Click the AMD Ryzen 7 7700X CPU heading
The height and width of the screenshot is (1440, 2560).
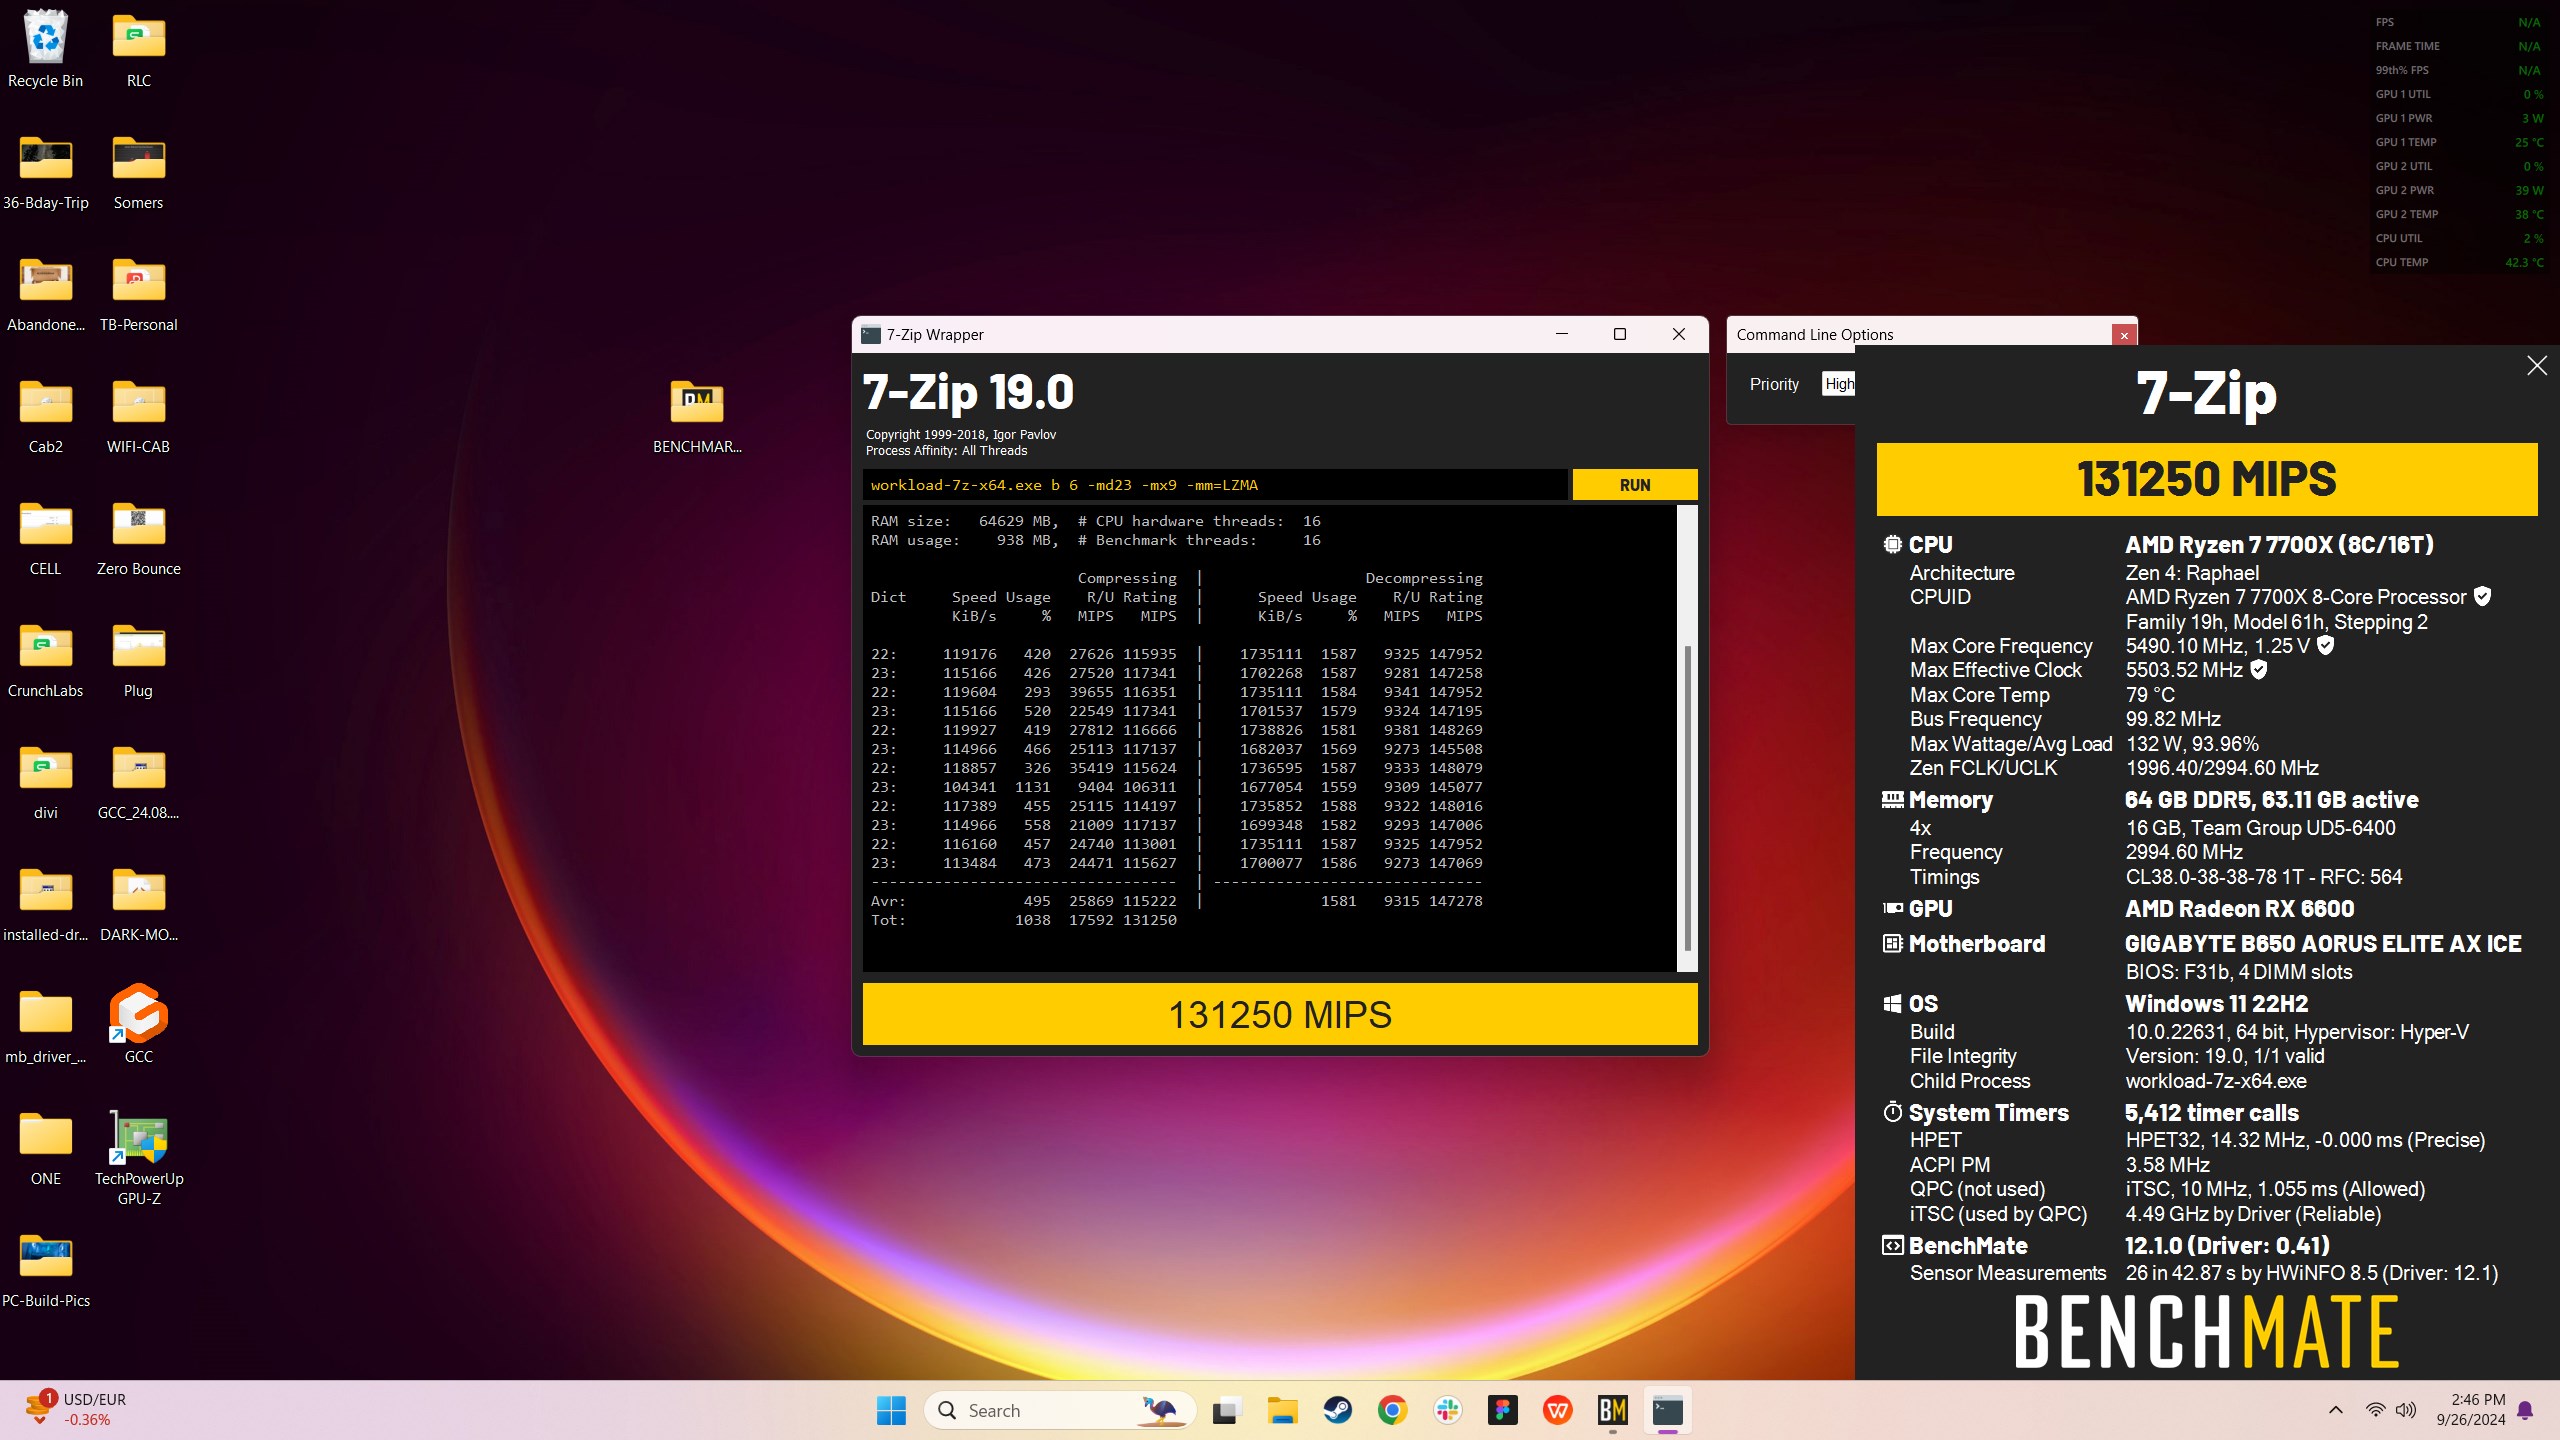pos(2279,545)
